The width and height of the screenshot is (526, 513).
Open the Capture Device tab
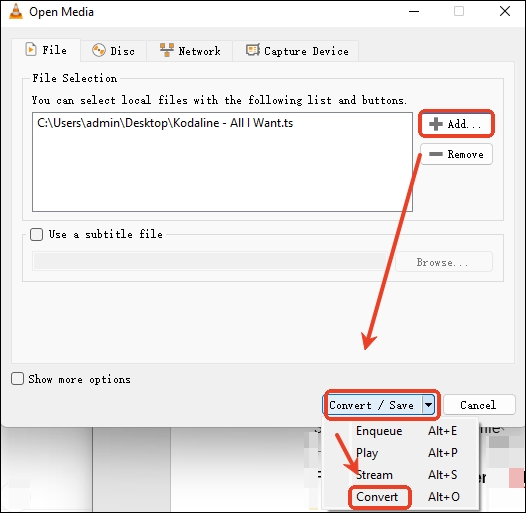(296, 51)
